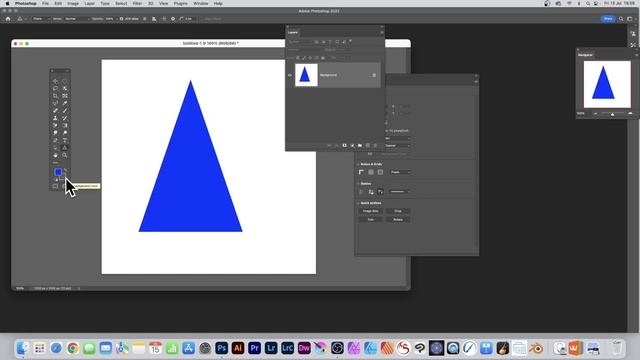Open the Home screen from options bar
This screenshot has width=640, height=360.
coord(8,19)
